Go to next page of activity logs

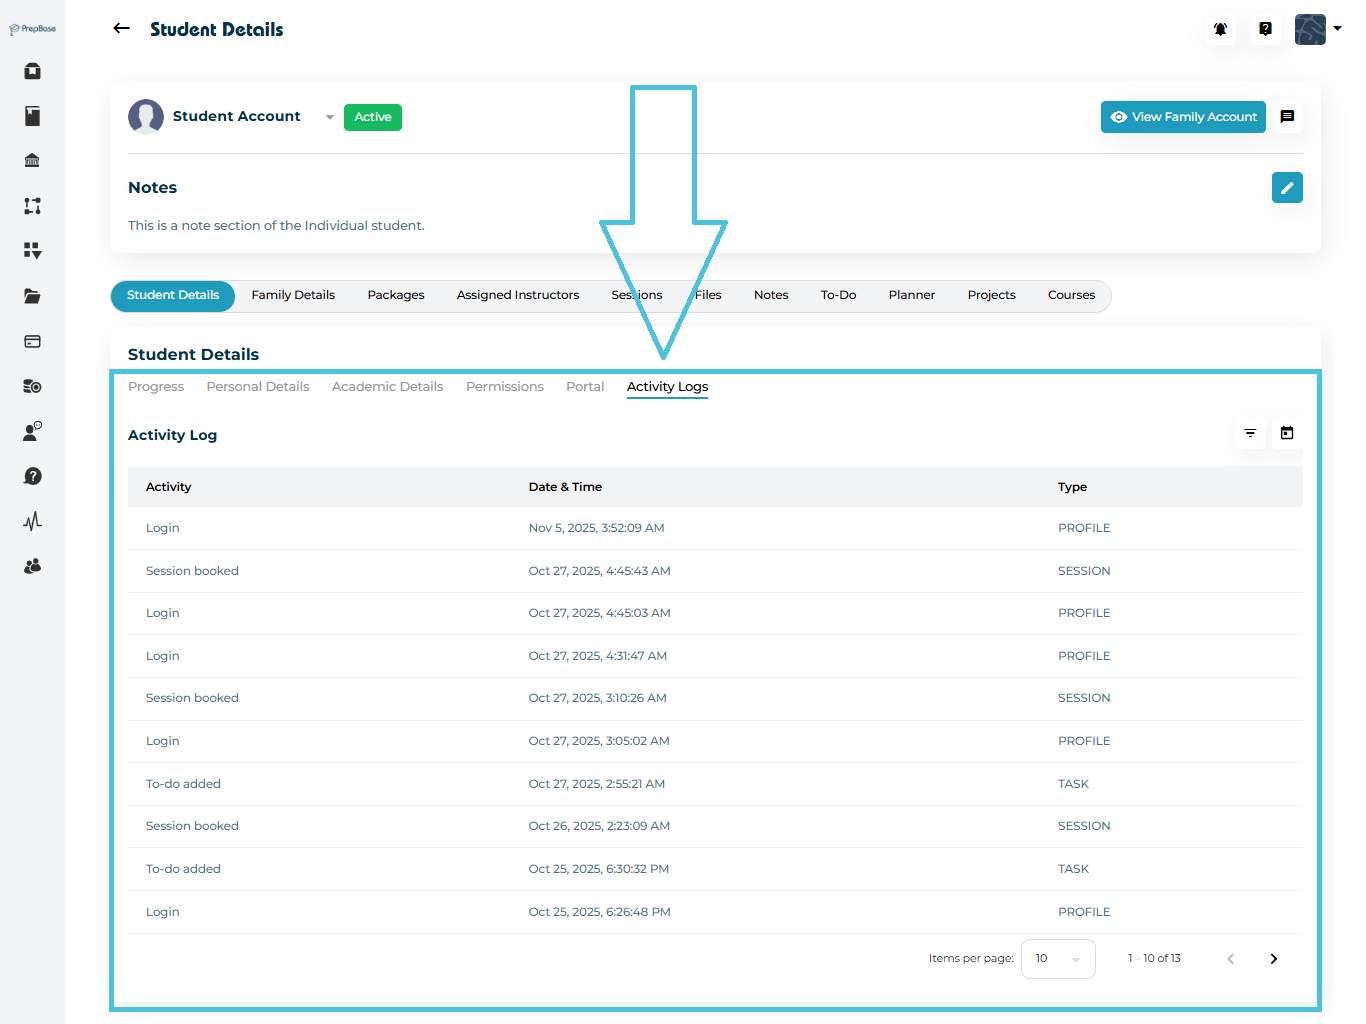(x=1273, y=959)
